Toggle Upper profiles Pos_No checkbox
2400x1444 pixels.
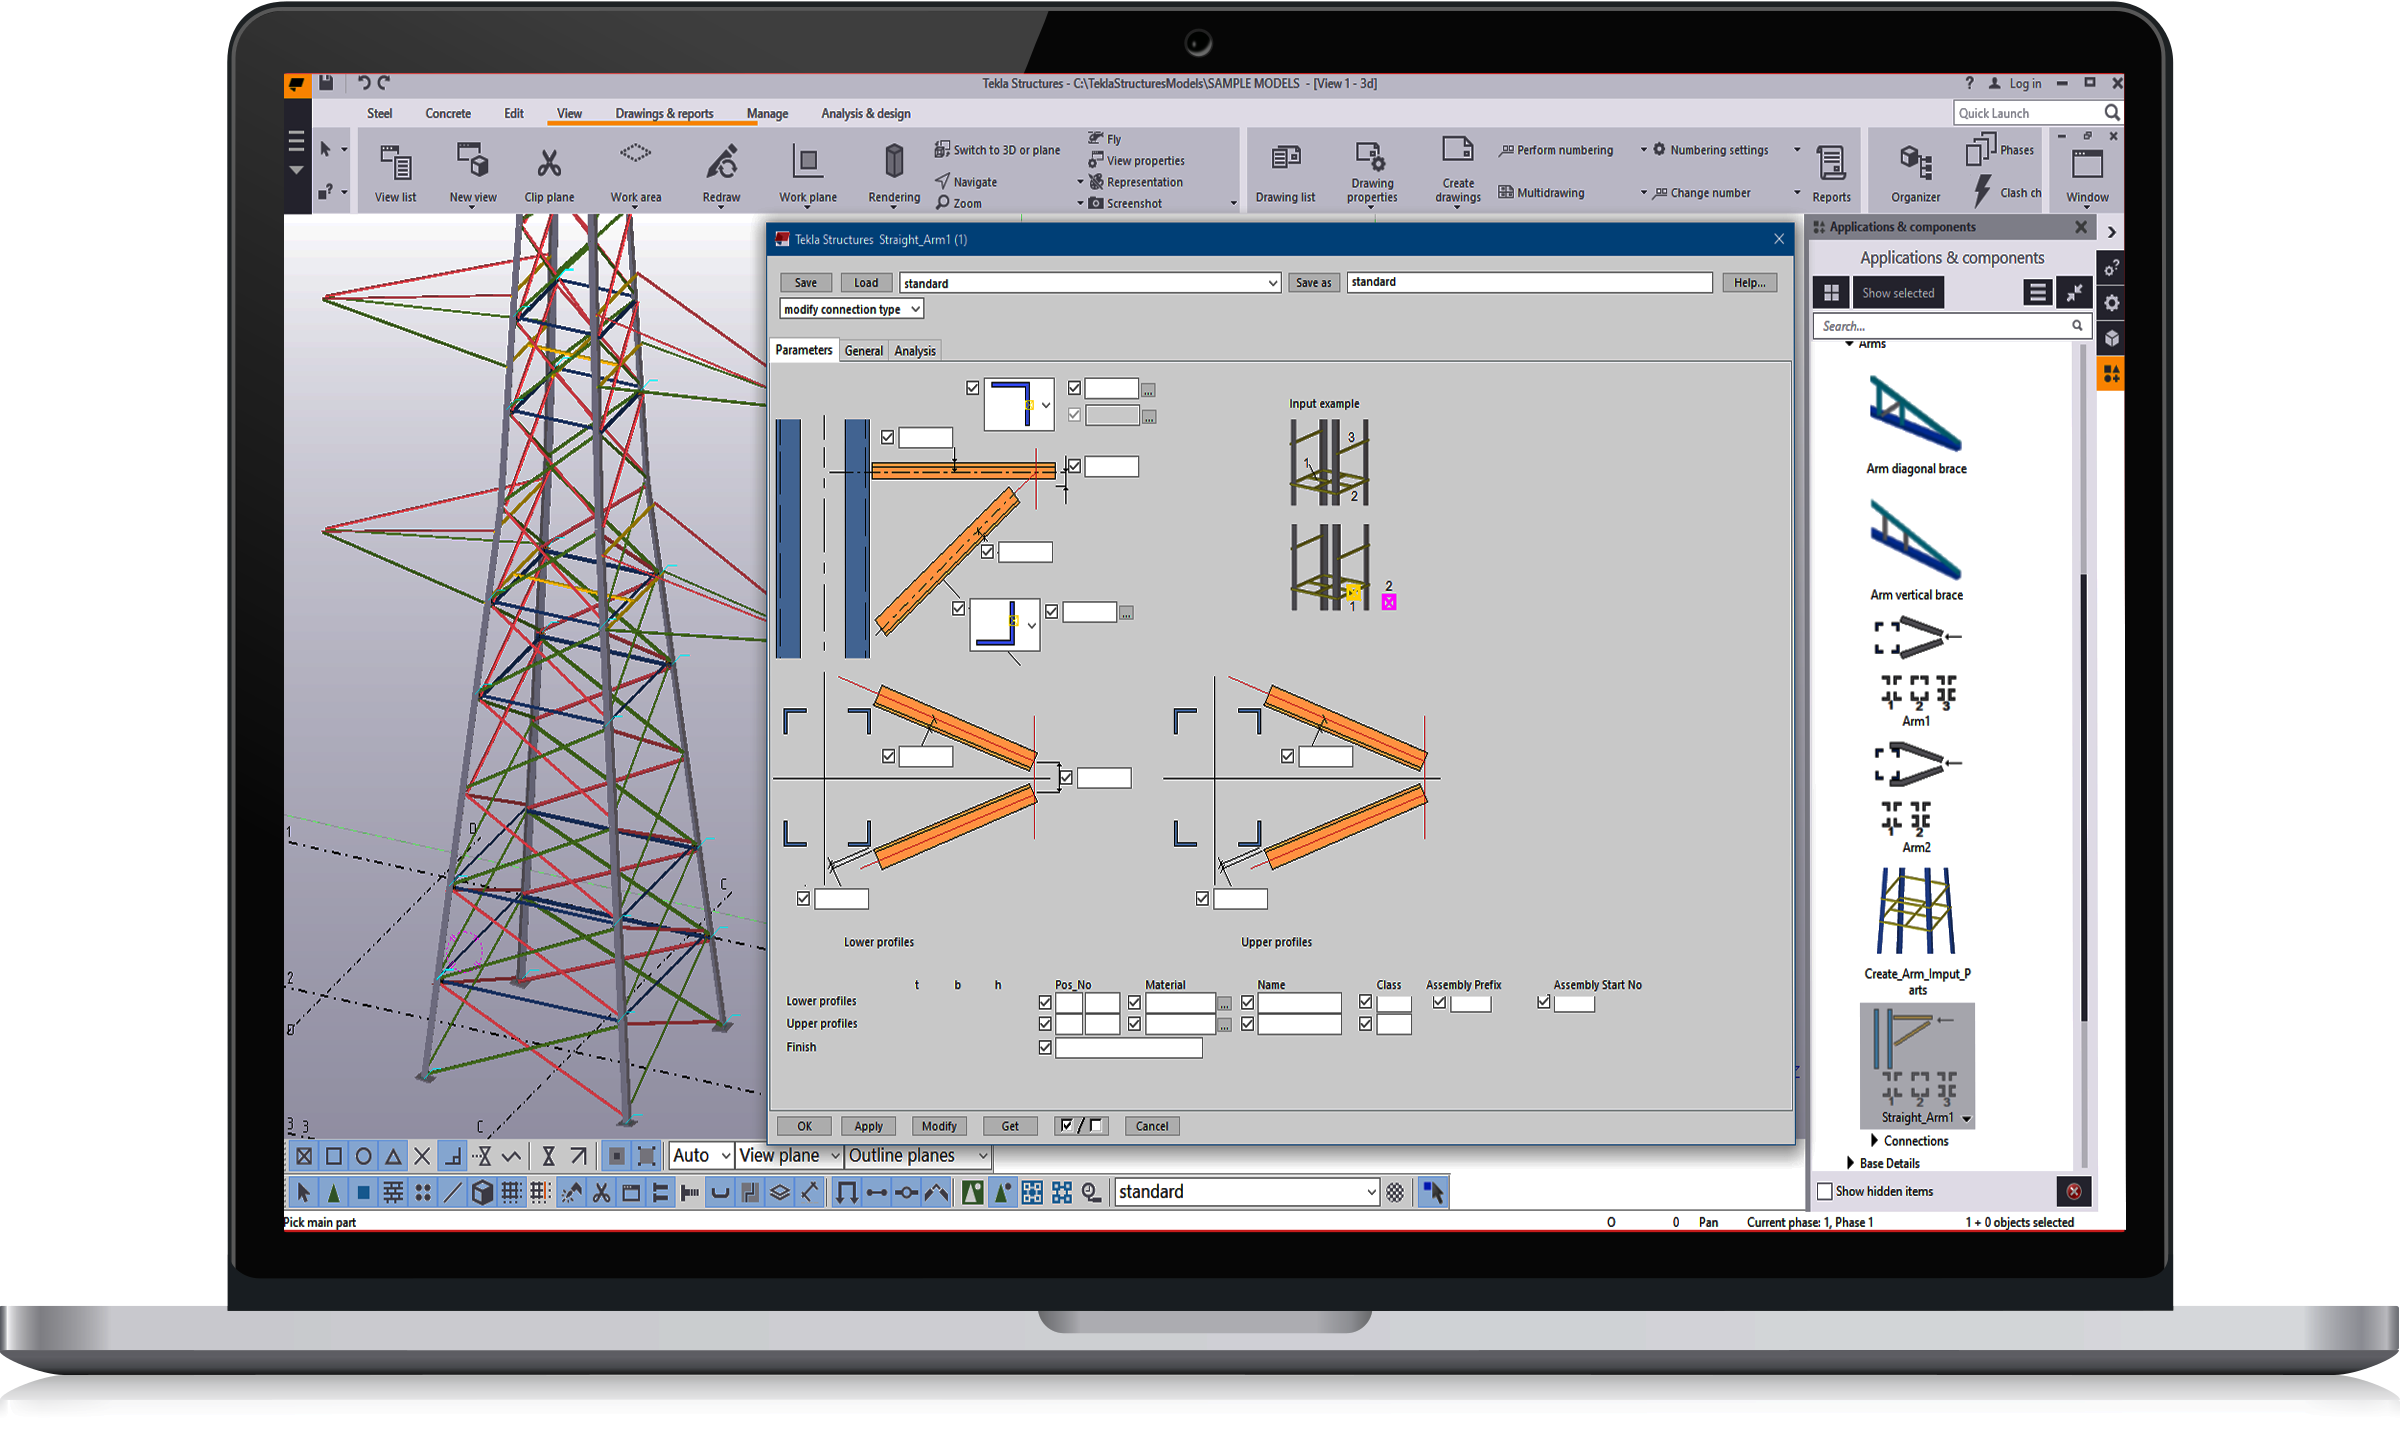tap(1045, 1024)
